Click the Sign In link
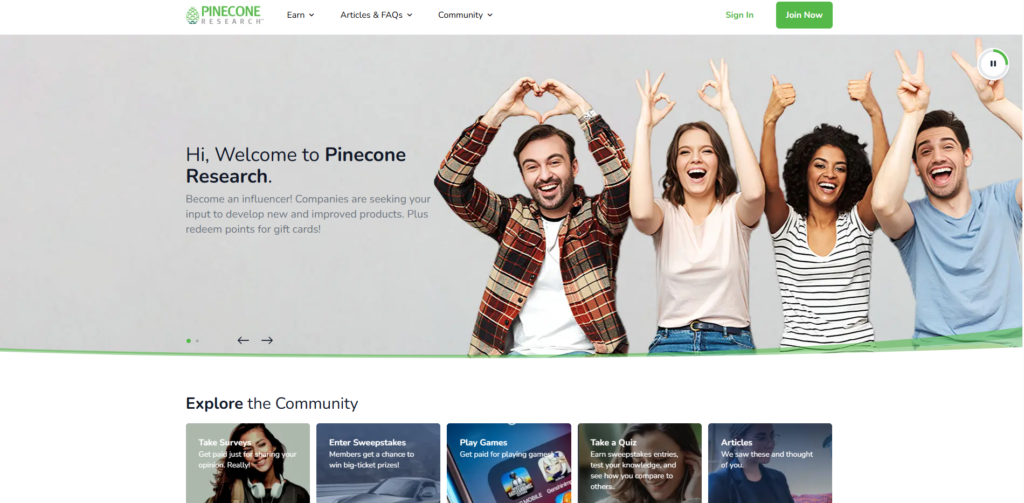 click(x=739, y=15)
